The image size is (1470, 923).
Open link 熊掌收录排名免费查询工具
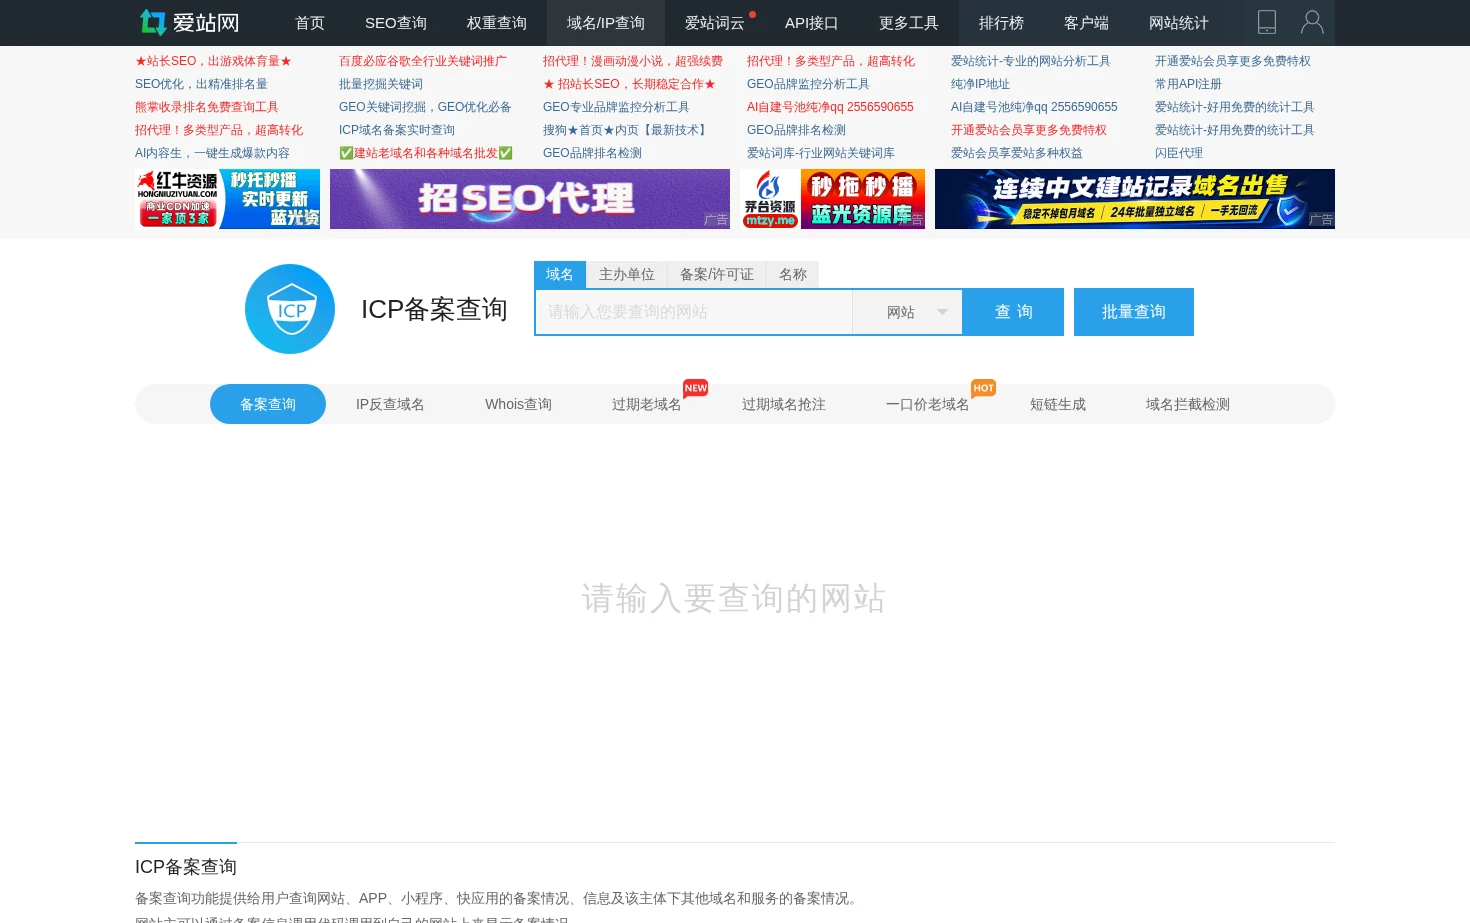pyautogui.click(x=207, y=107)
